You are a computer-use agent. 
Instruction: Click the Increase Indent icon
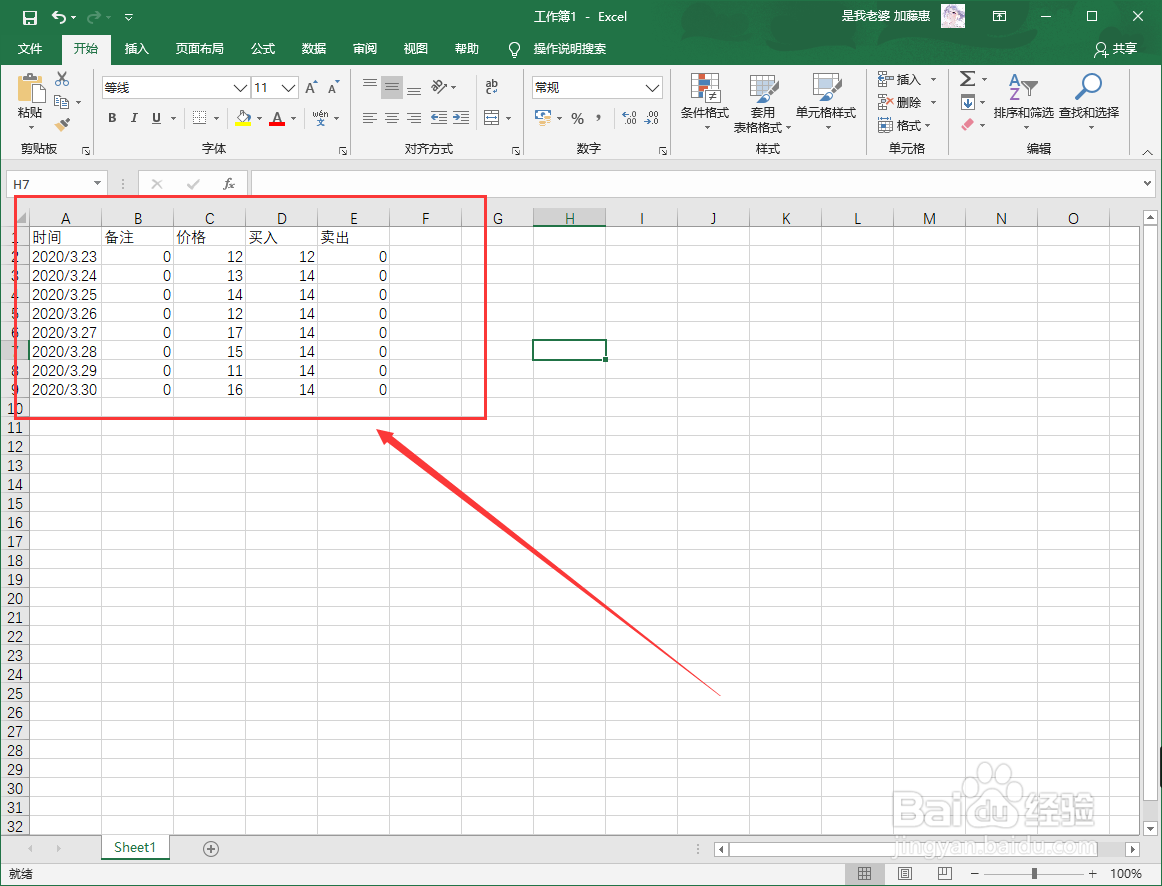tap(461, 118)
